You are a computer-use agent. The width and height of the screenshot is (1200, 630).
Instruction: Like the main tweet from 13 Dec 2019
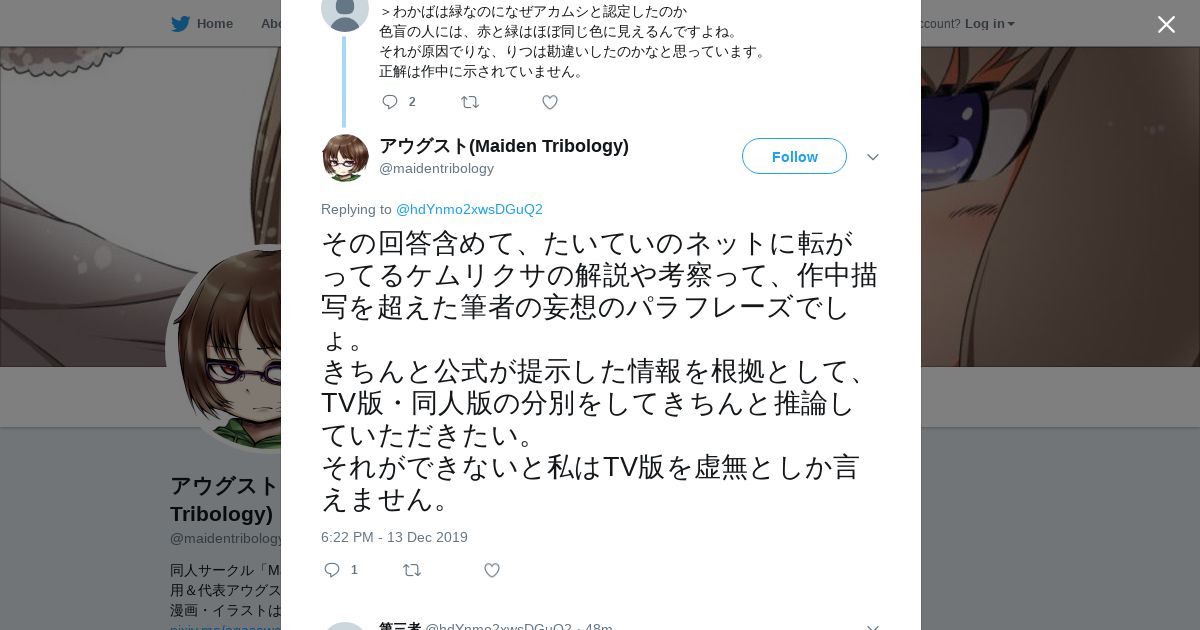point(492,570)
